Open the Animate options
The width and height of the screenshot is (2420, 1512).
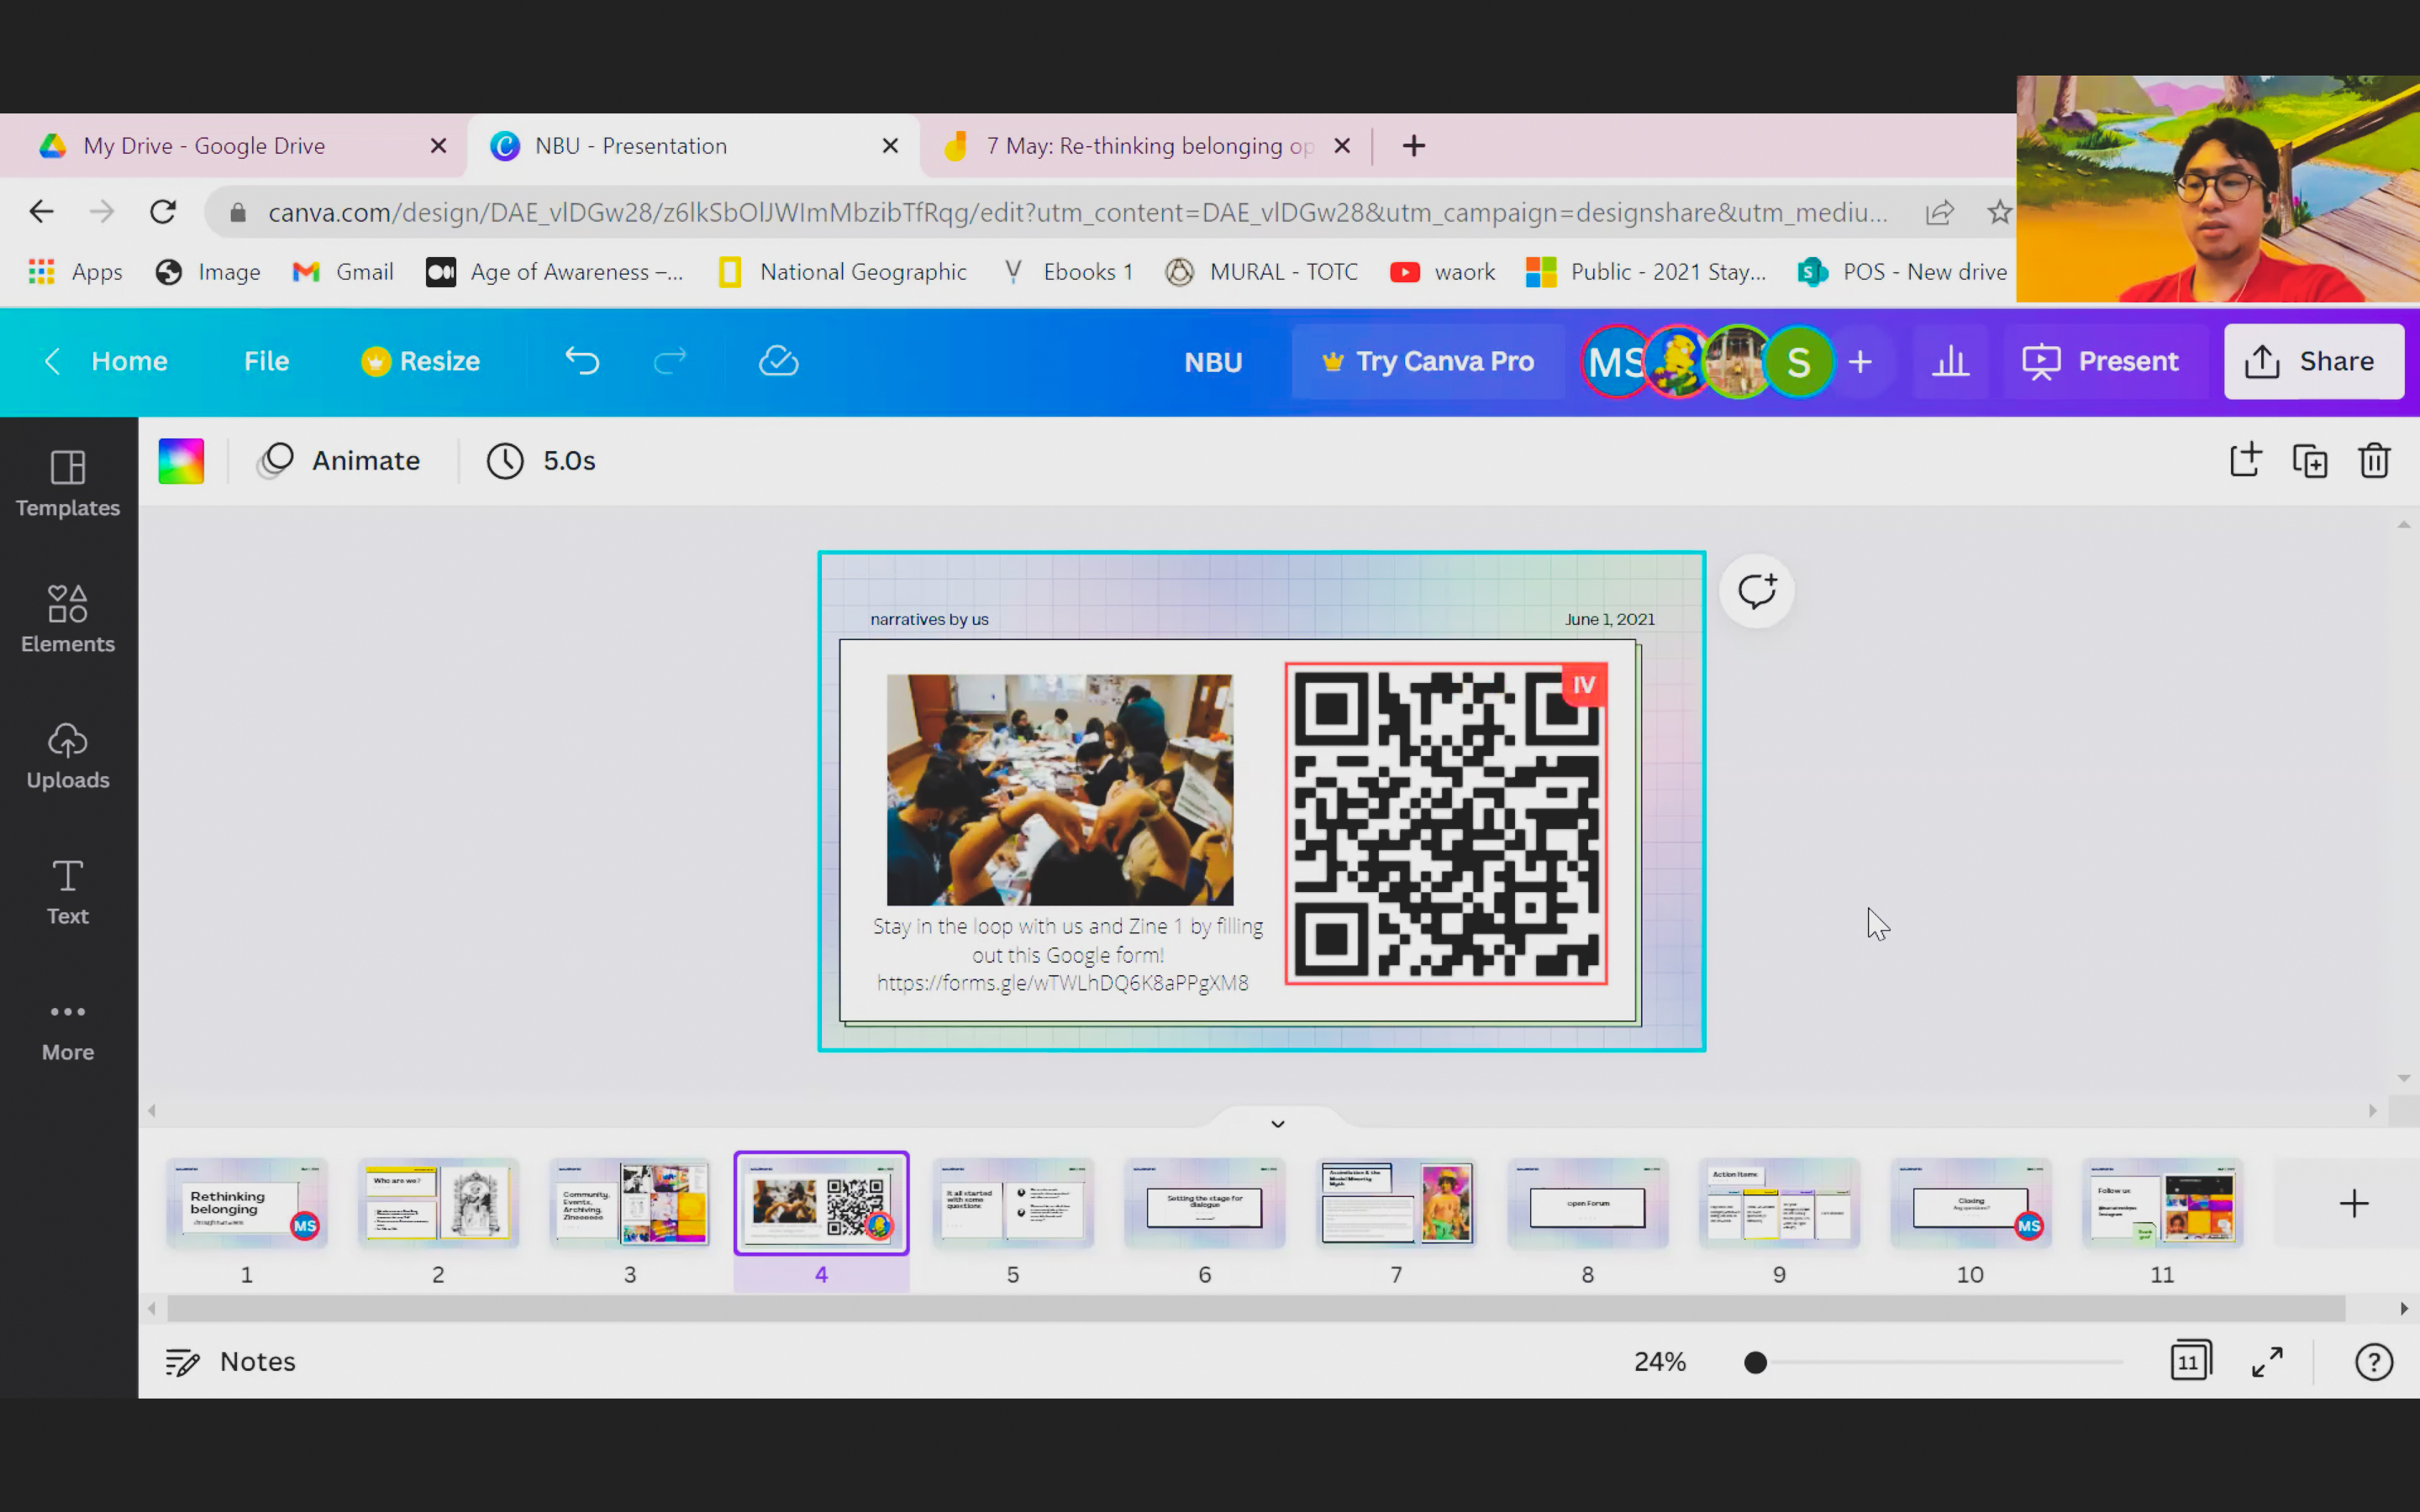tap(338, 461)
